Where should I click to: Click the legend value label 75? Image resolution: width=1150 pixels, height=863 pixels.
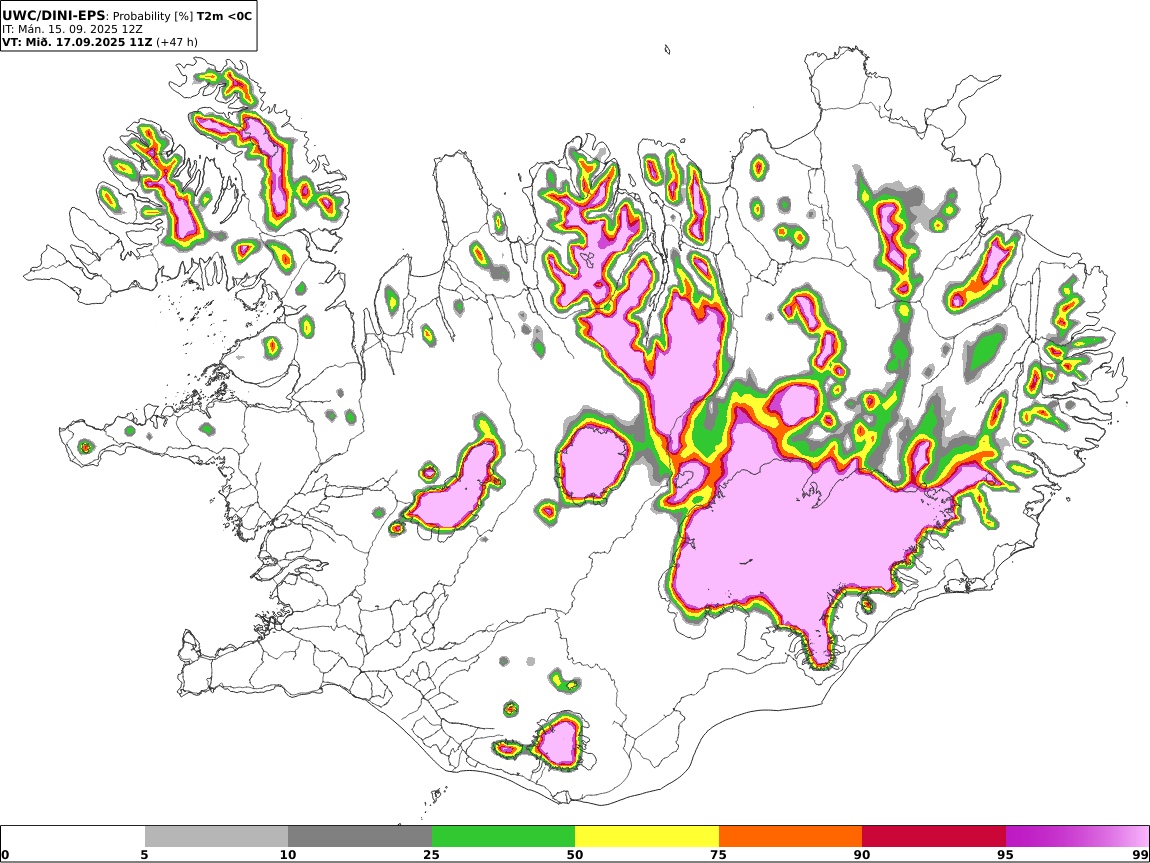718,855
